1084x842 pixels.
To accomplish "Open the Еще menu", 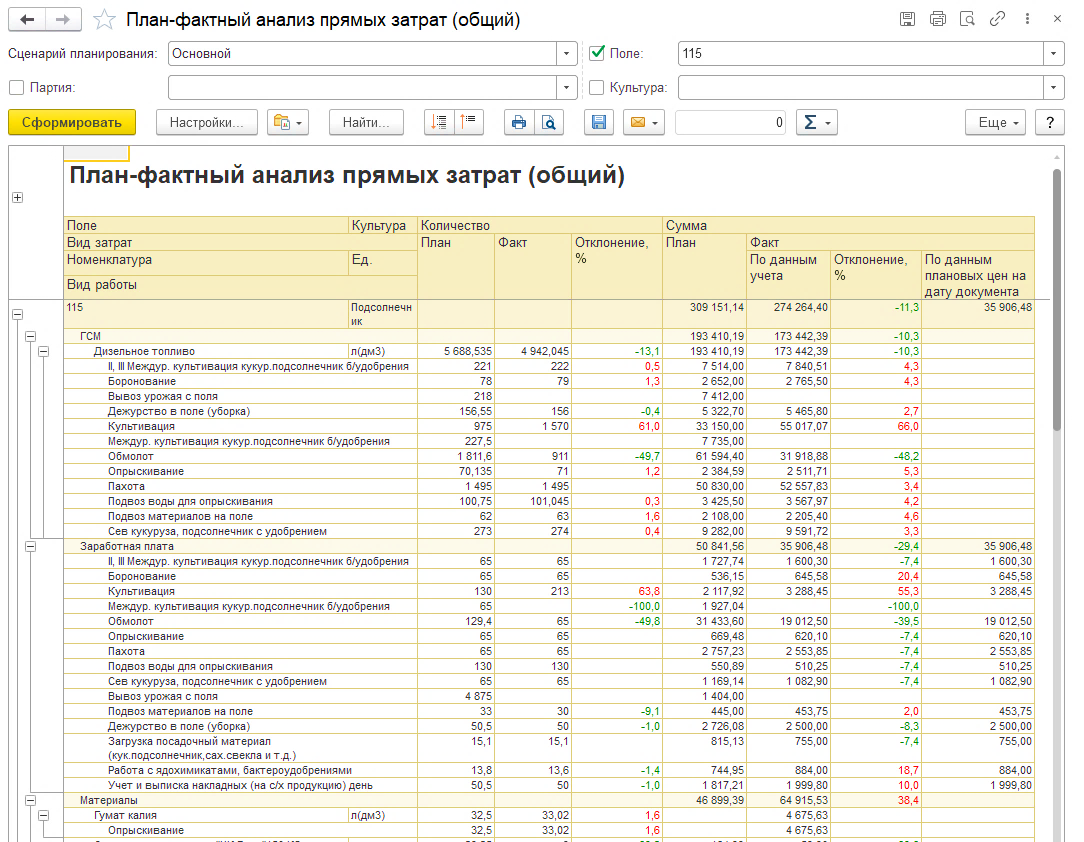I will pyautogui.click(x=995, y=122).
